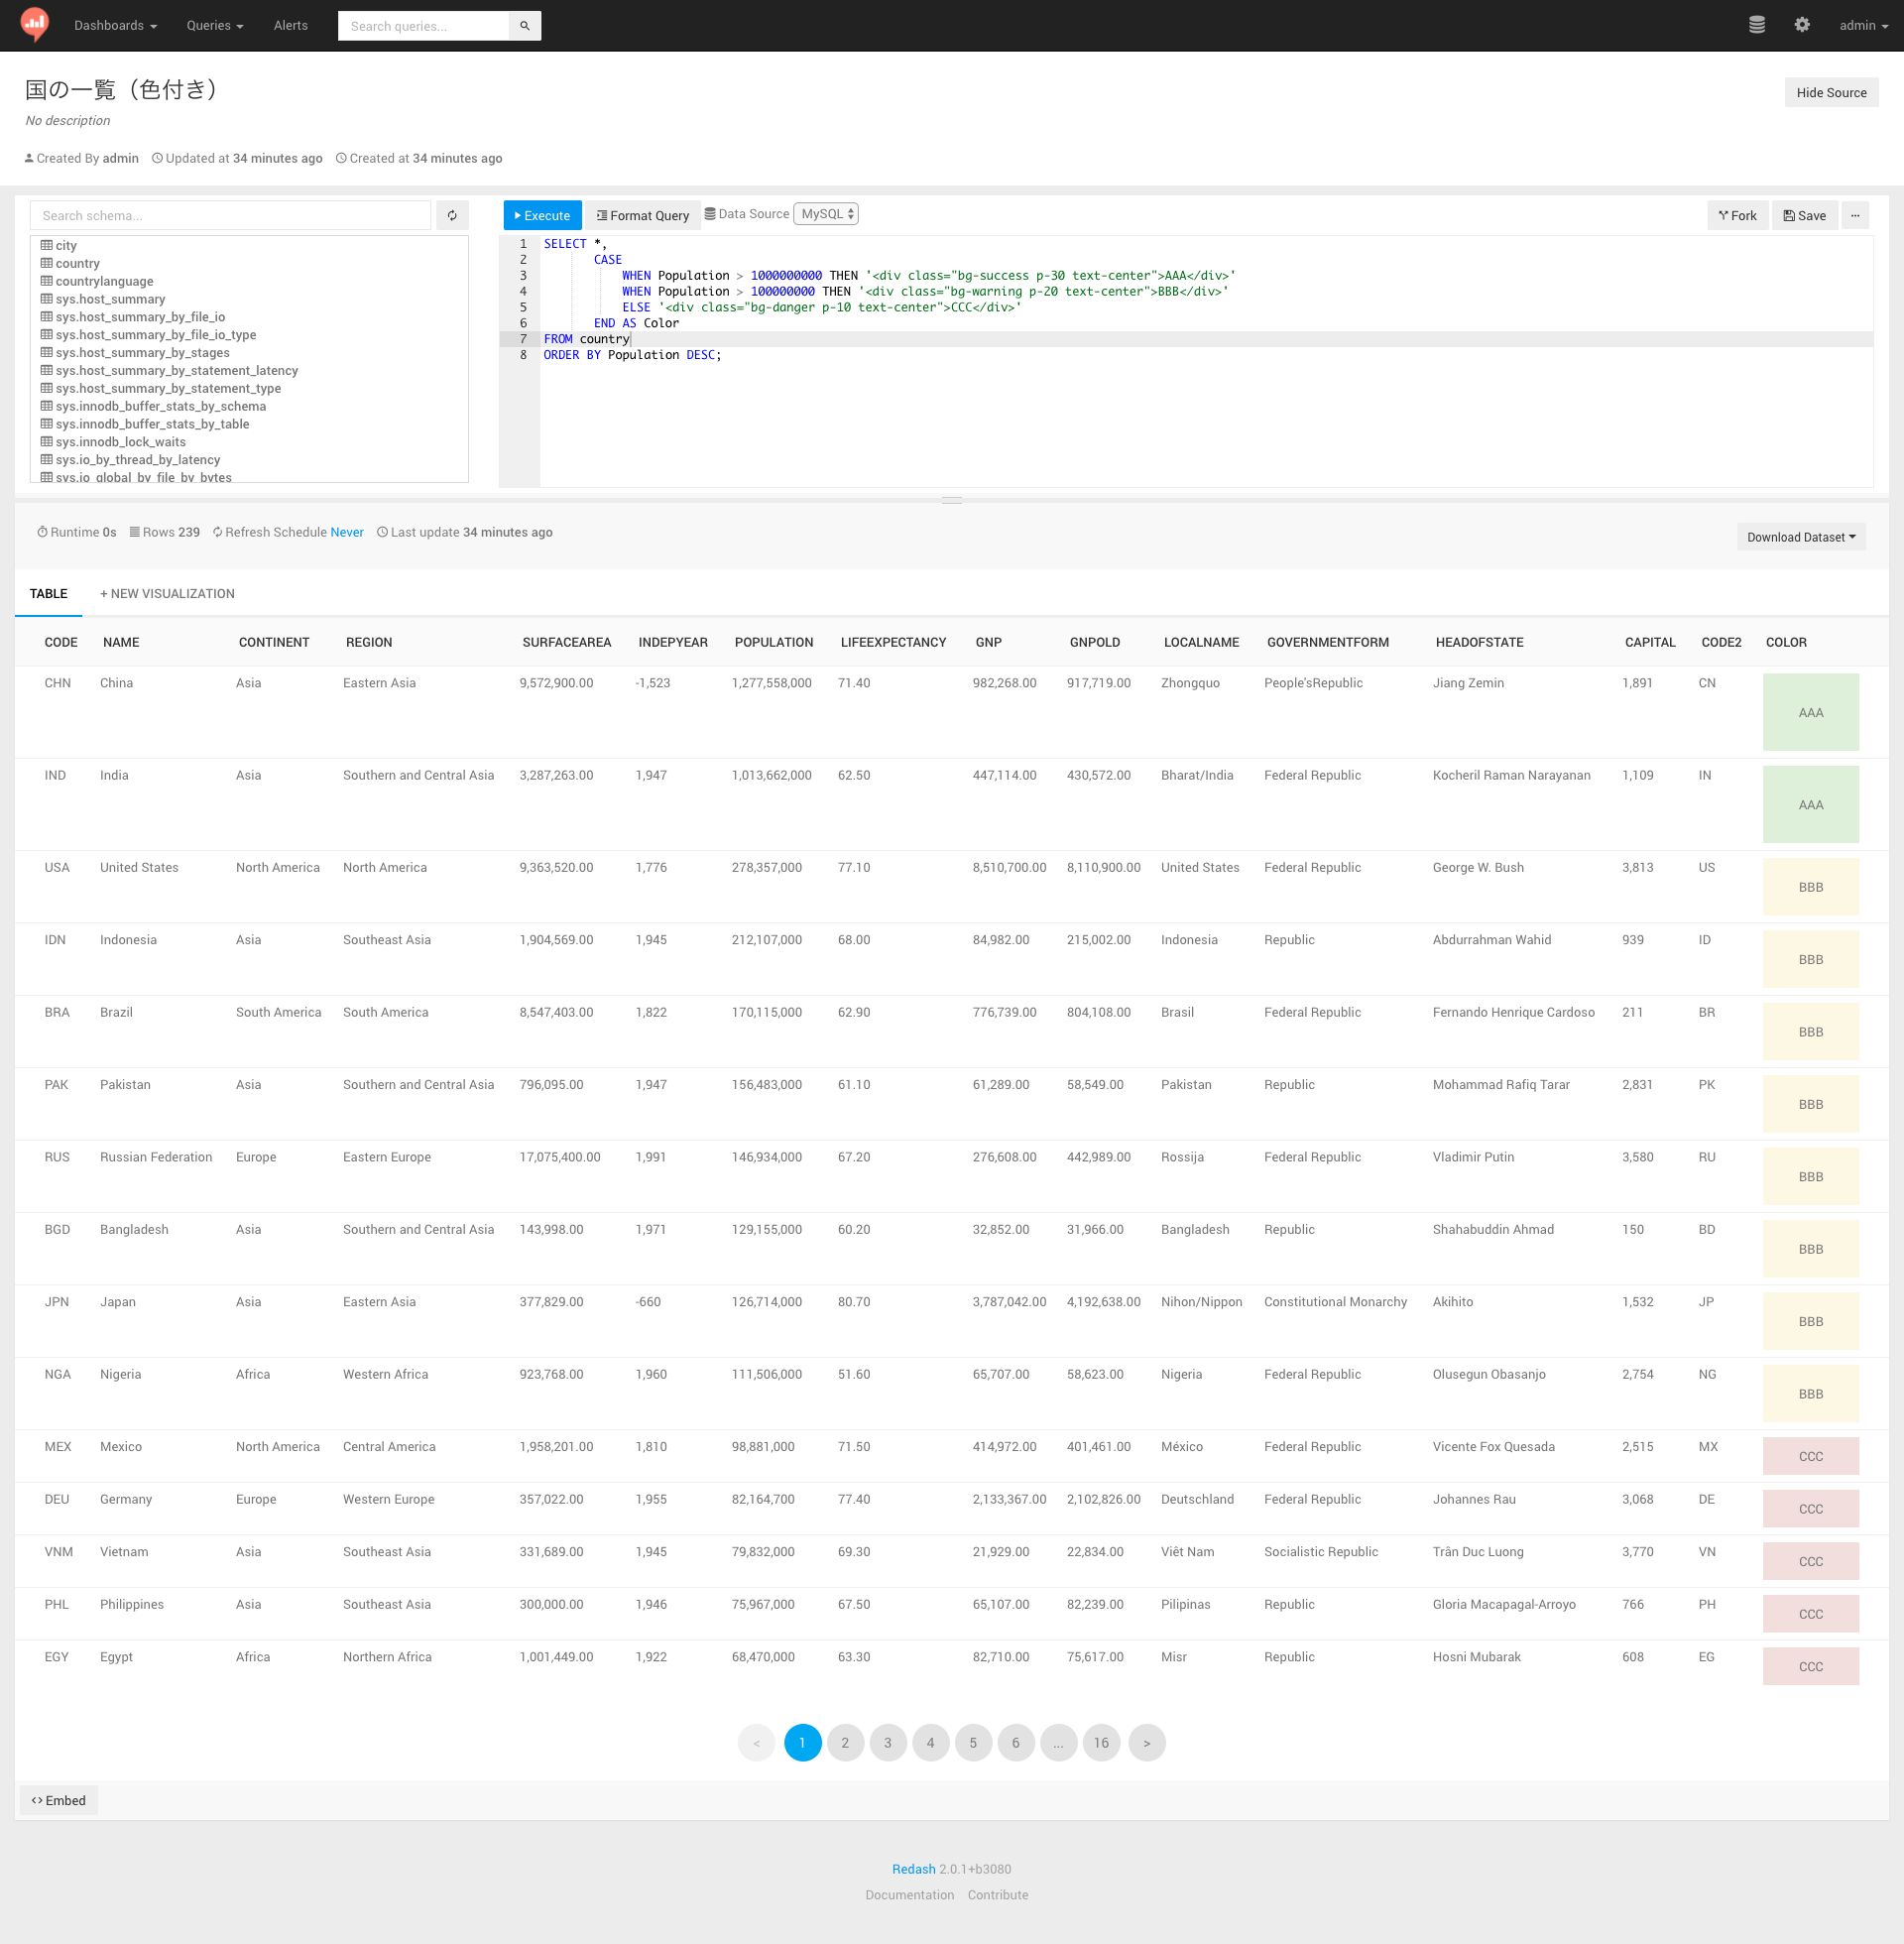Execute the query

click(x=542, y=215)
